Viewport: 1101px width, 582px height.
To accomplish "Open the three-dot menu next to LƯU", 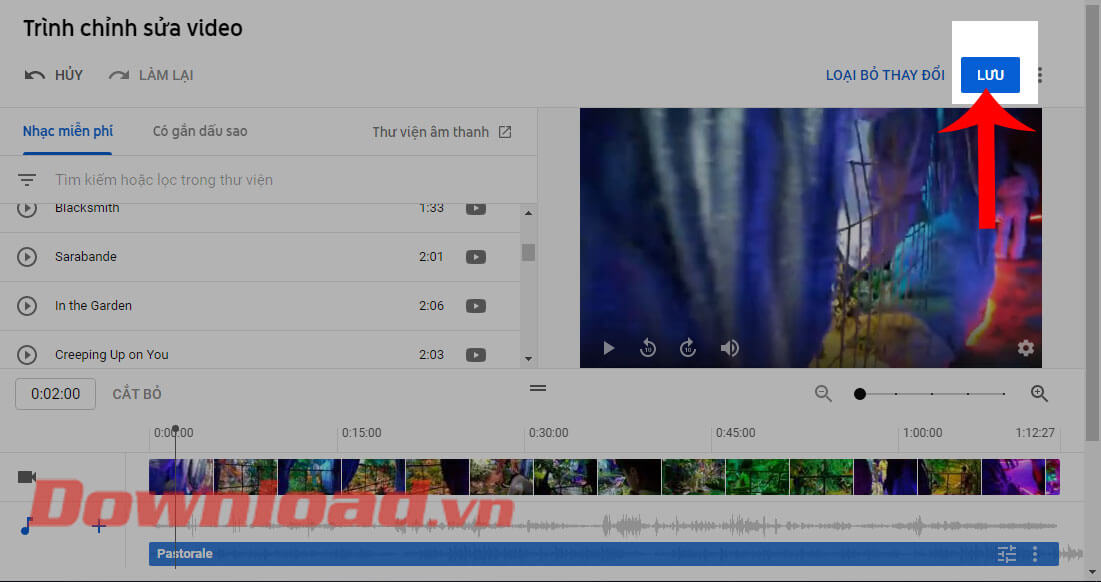I will tap(1040, 75).
